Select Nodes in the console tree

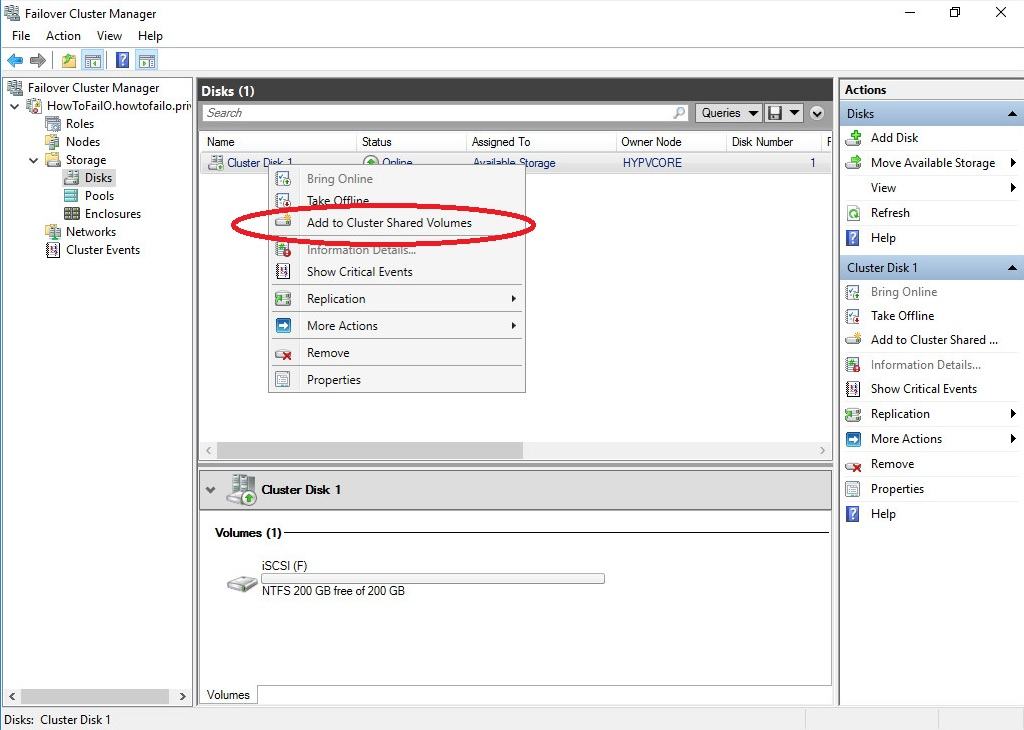click(83, 142)
